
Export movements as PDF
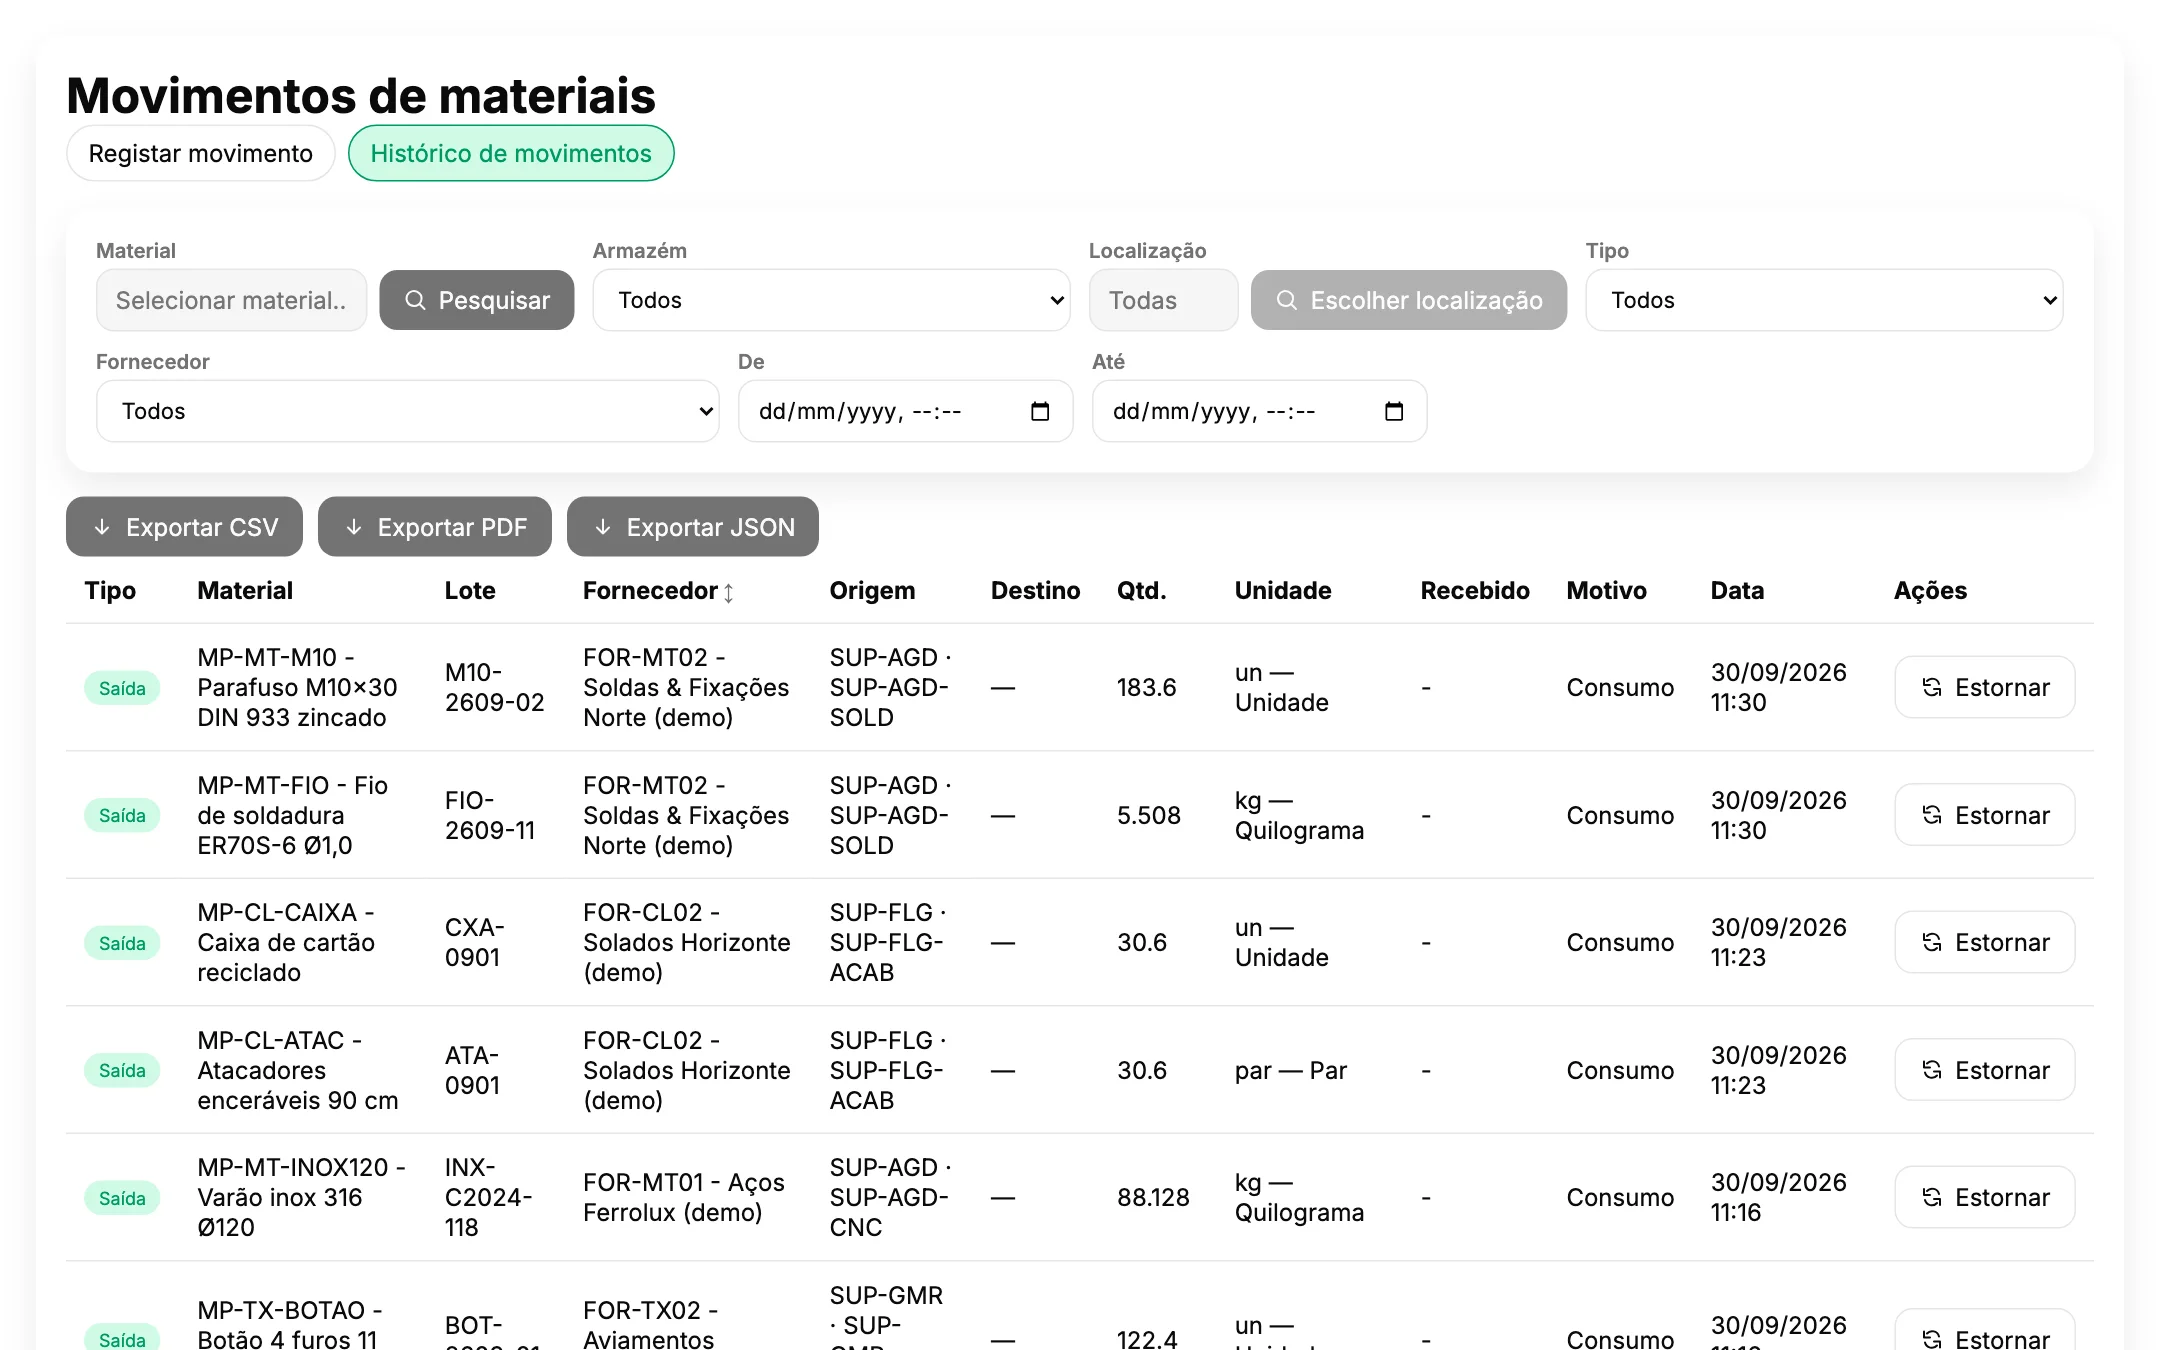pos(435,527)
